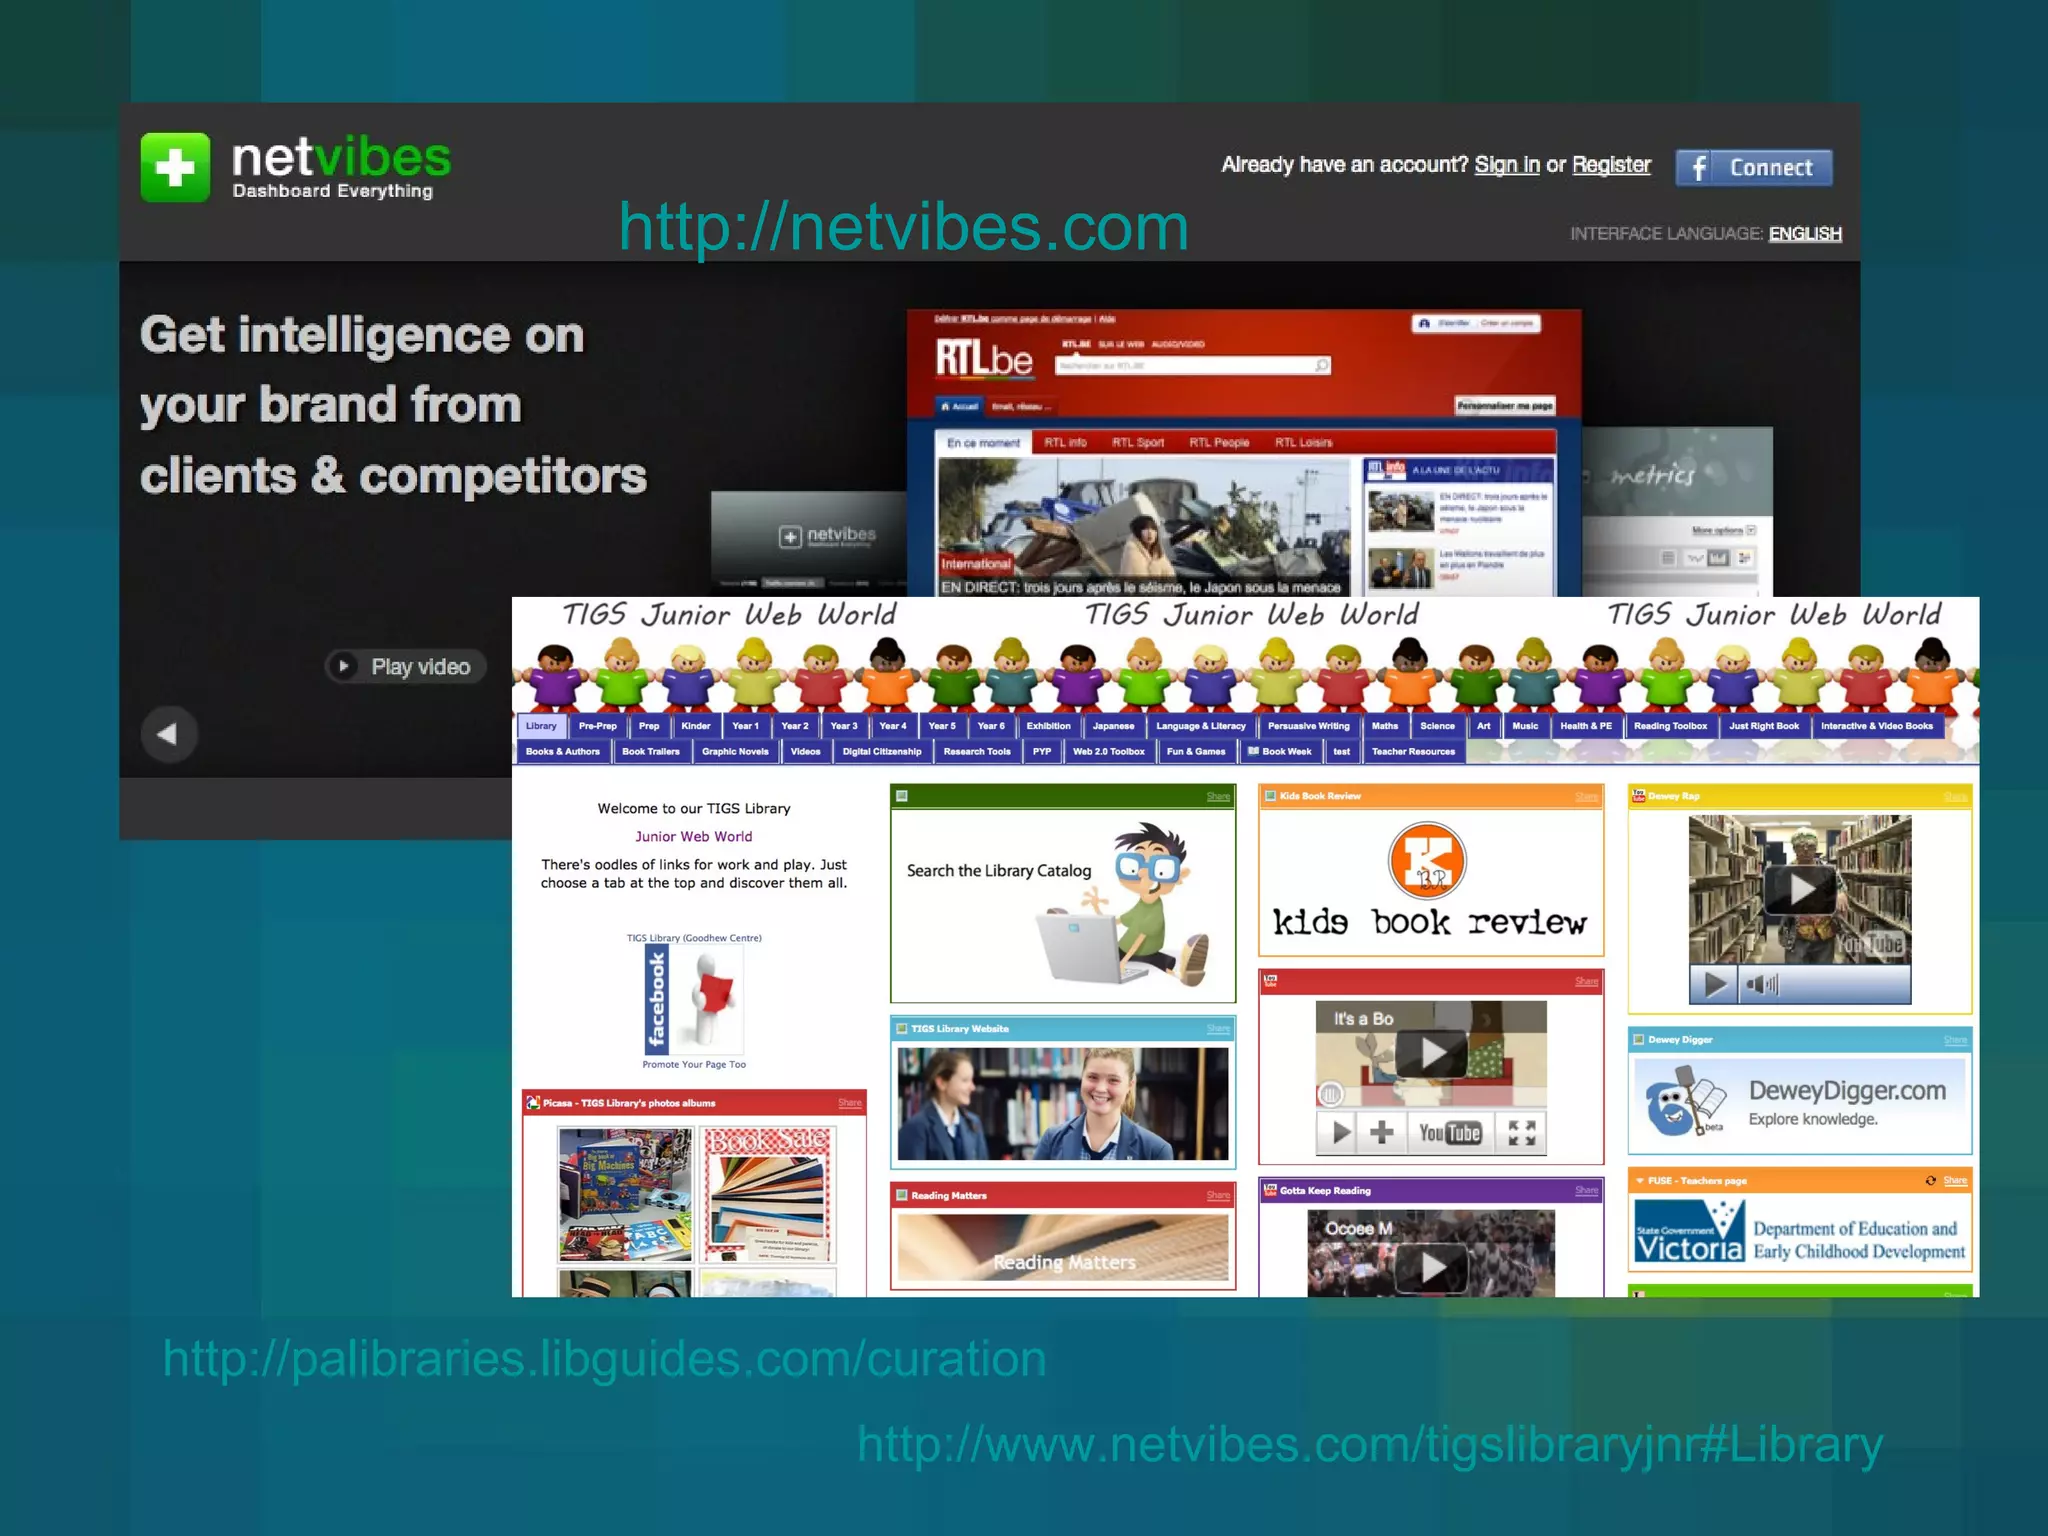Click the Facebook Connect button
The height and width of the screenshot is (1536, 2048).
1753,167
